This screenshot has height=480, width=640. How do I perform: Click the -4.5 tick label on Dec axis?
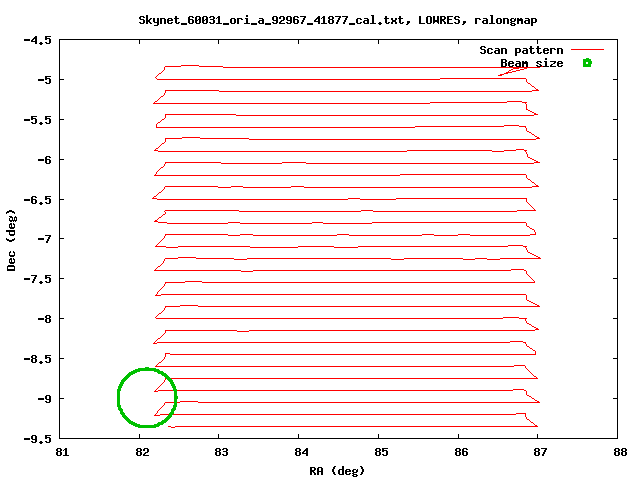pos(37,40)
